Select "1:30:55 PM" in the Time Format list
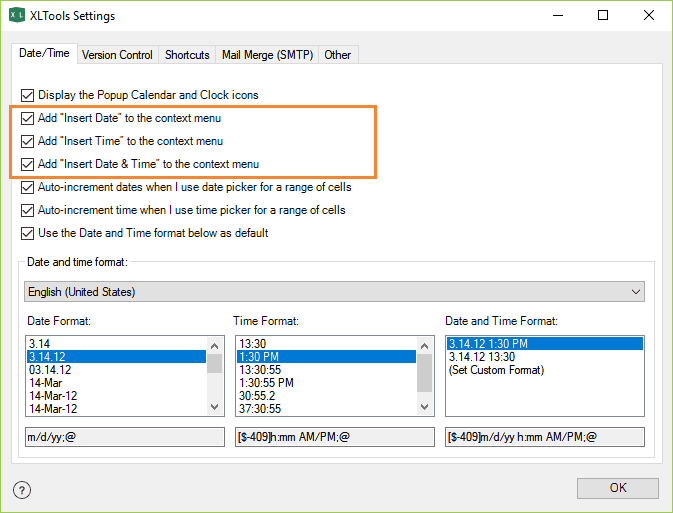This screenshot has height=513, width=673. click(326, 383)
